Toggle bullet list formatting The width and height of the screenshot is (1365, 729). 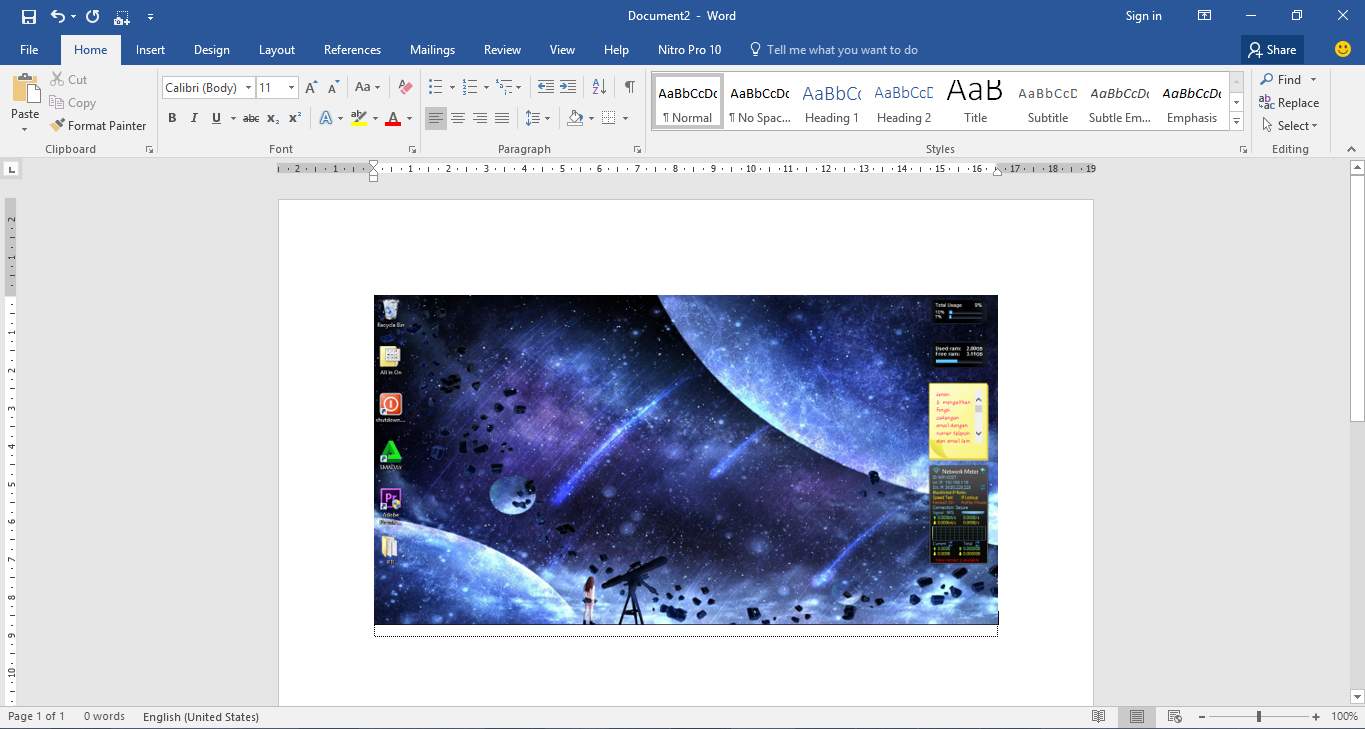pos(434,87)
